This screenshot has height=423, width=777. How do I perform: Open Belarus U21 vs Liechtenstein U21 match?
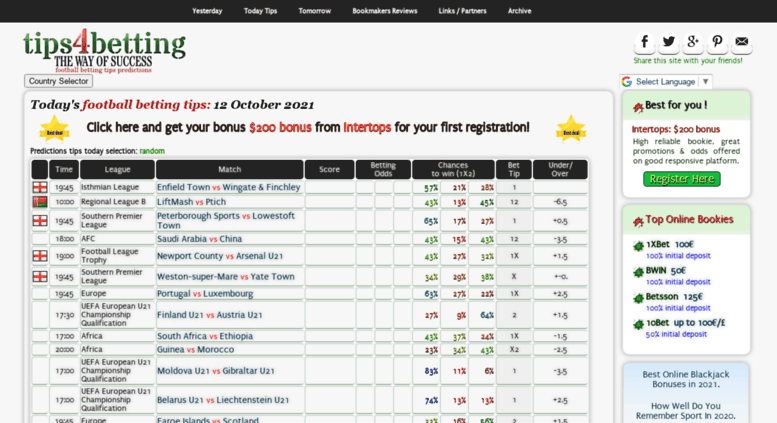(x=223, y=400)
